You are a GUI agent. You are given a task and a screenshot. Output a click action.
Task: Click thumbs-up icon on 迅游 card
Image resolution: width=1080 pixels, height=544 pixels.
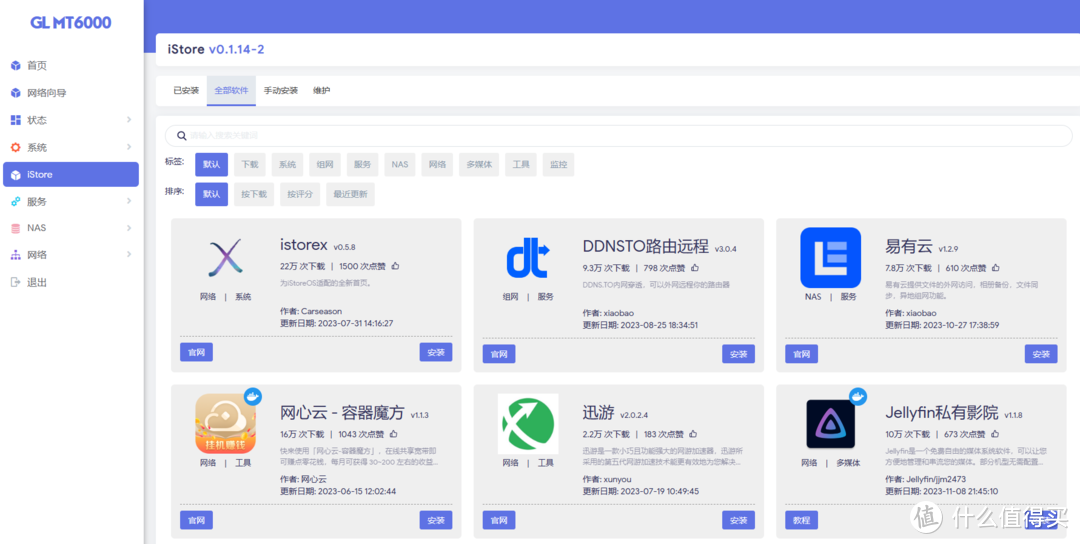tap(693, 434)
